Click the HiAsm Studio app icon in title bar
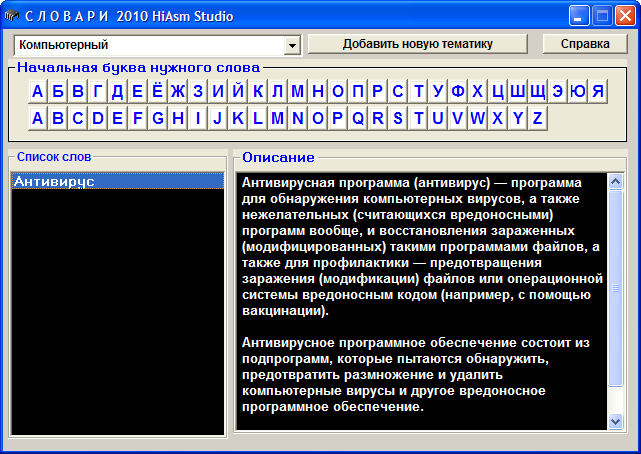641x454 pixels. [11, 16]
